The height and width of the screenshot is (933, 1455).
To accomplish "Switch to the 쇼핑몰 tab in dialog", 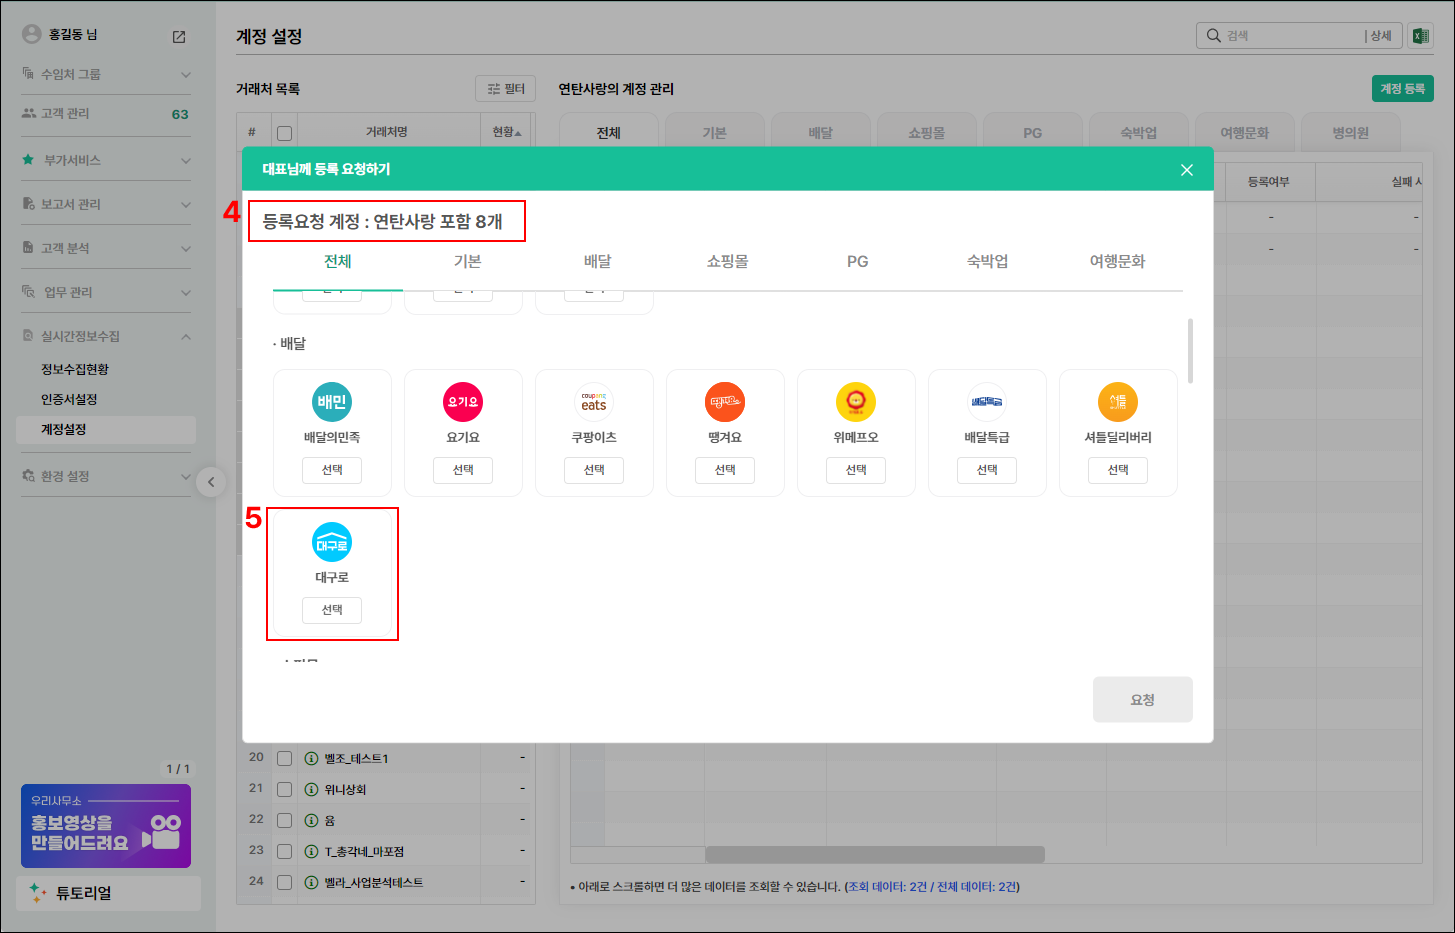I will point(727,262).
